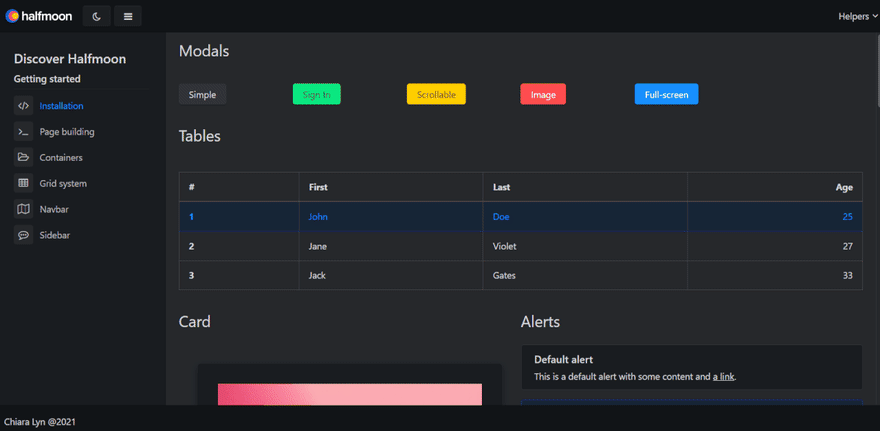Select the "Violet" table cell

pyautogui.click(x=585, y=246)
